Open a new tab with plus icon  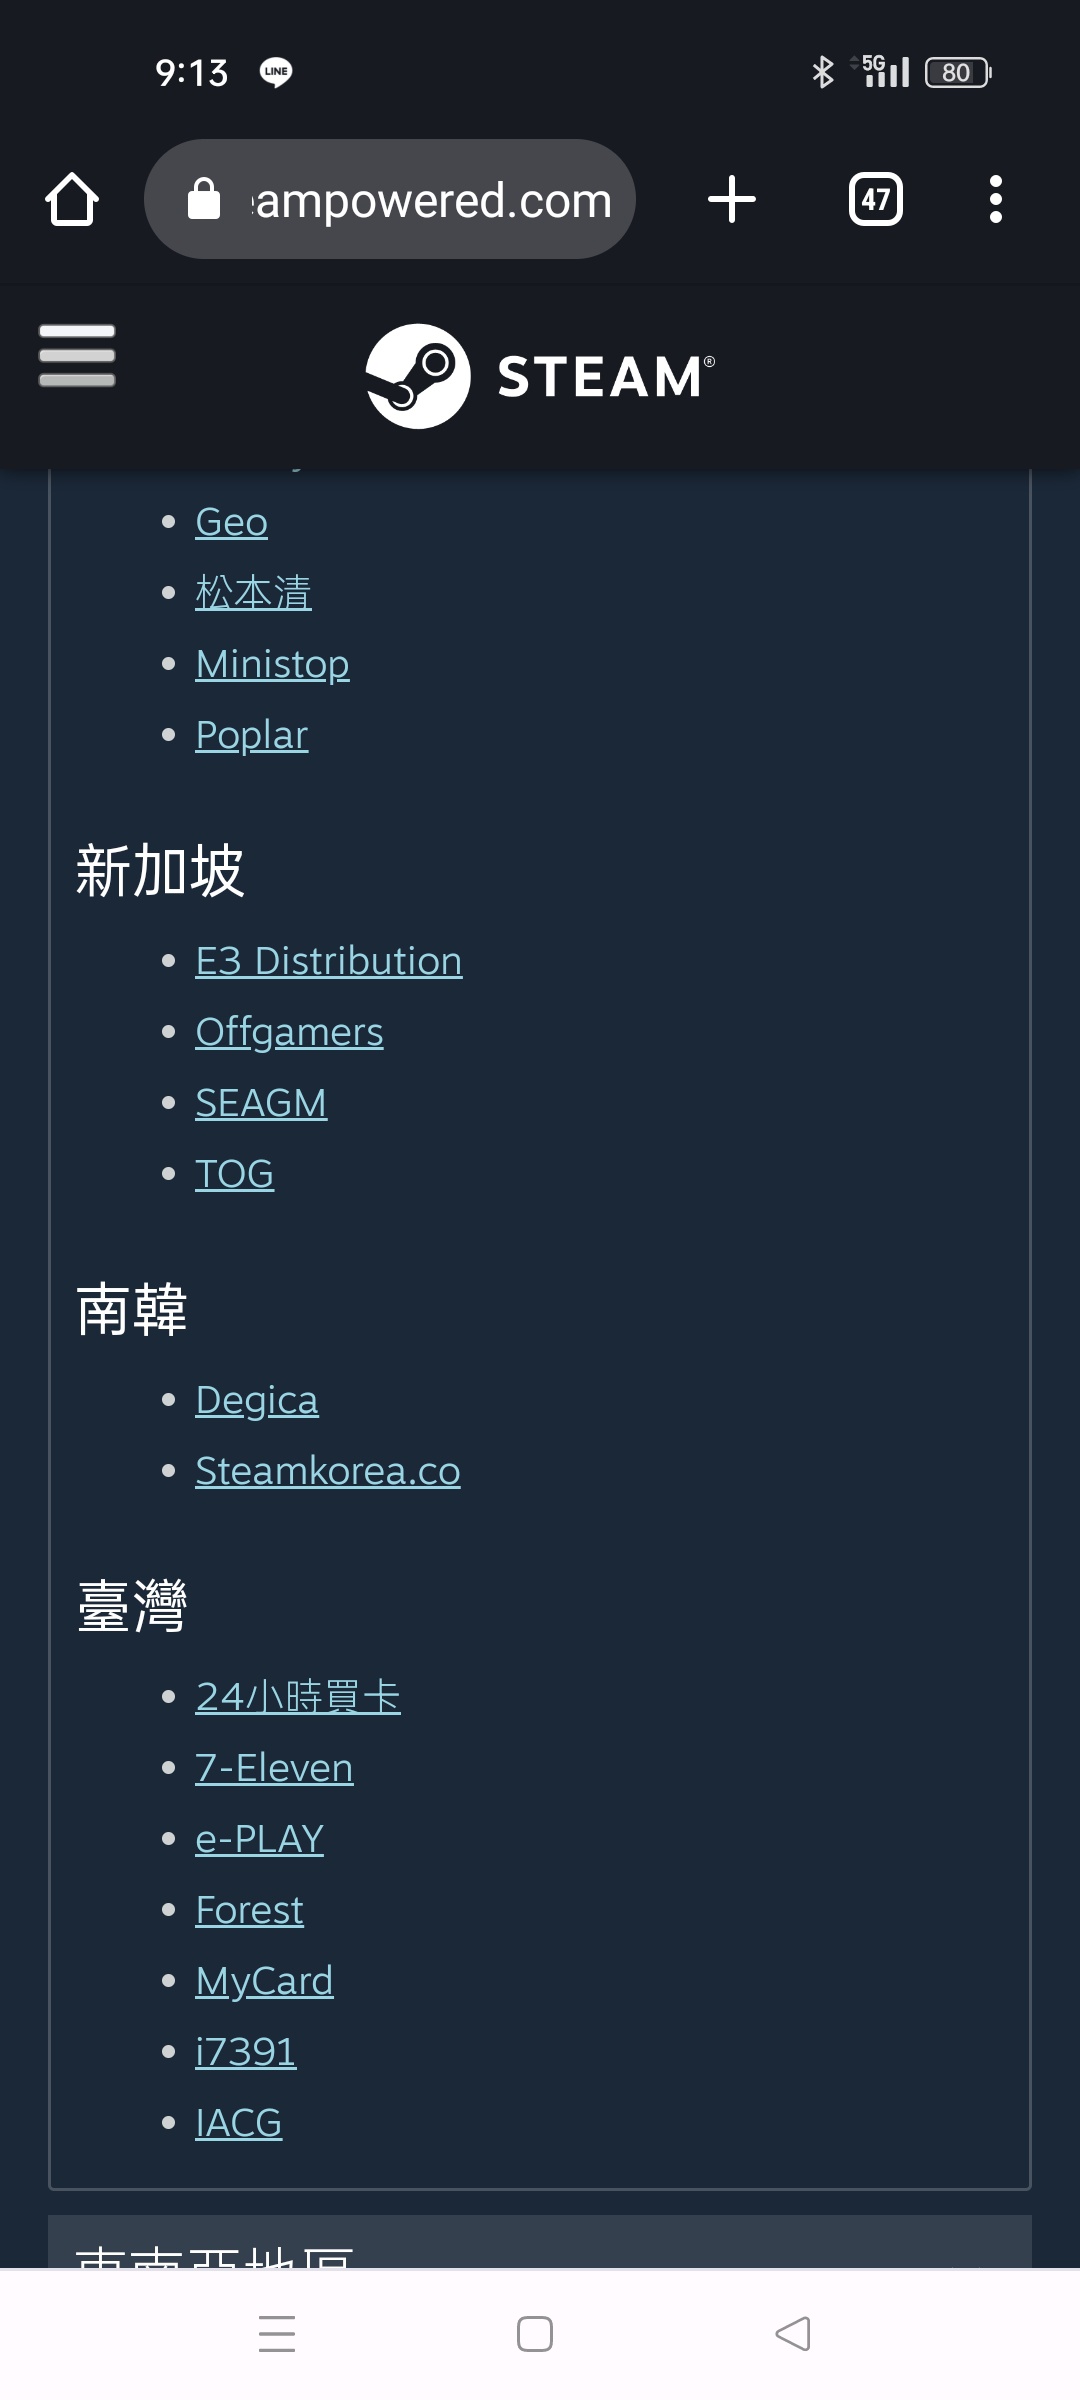click(x=731, y=199)
